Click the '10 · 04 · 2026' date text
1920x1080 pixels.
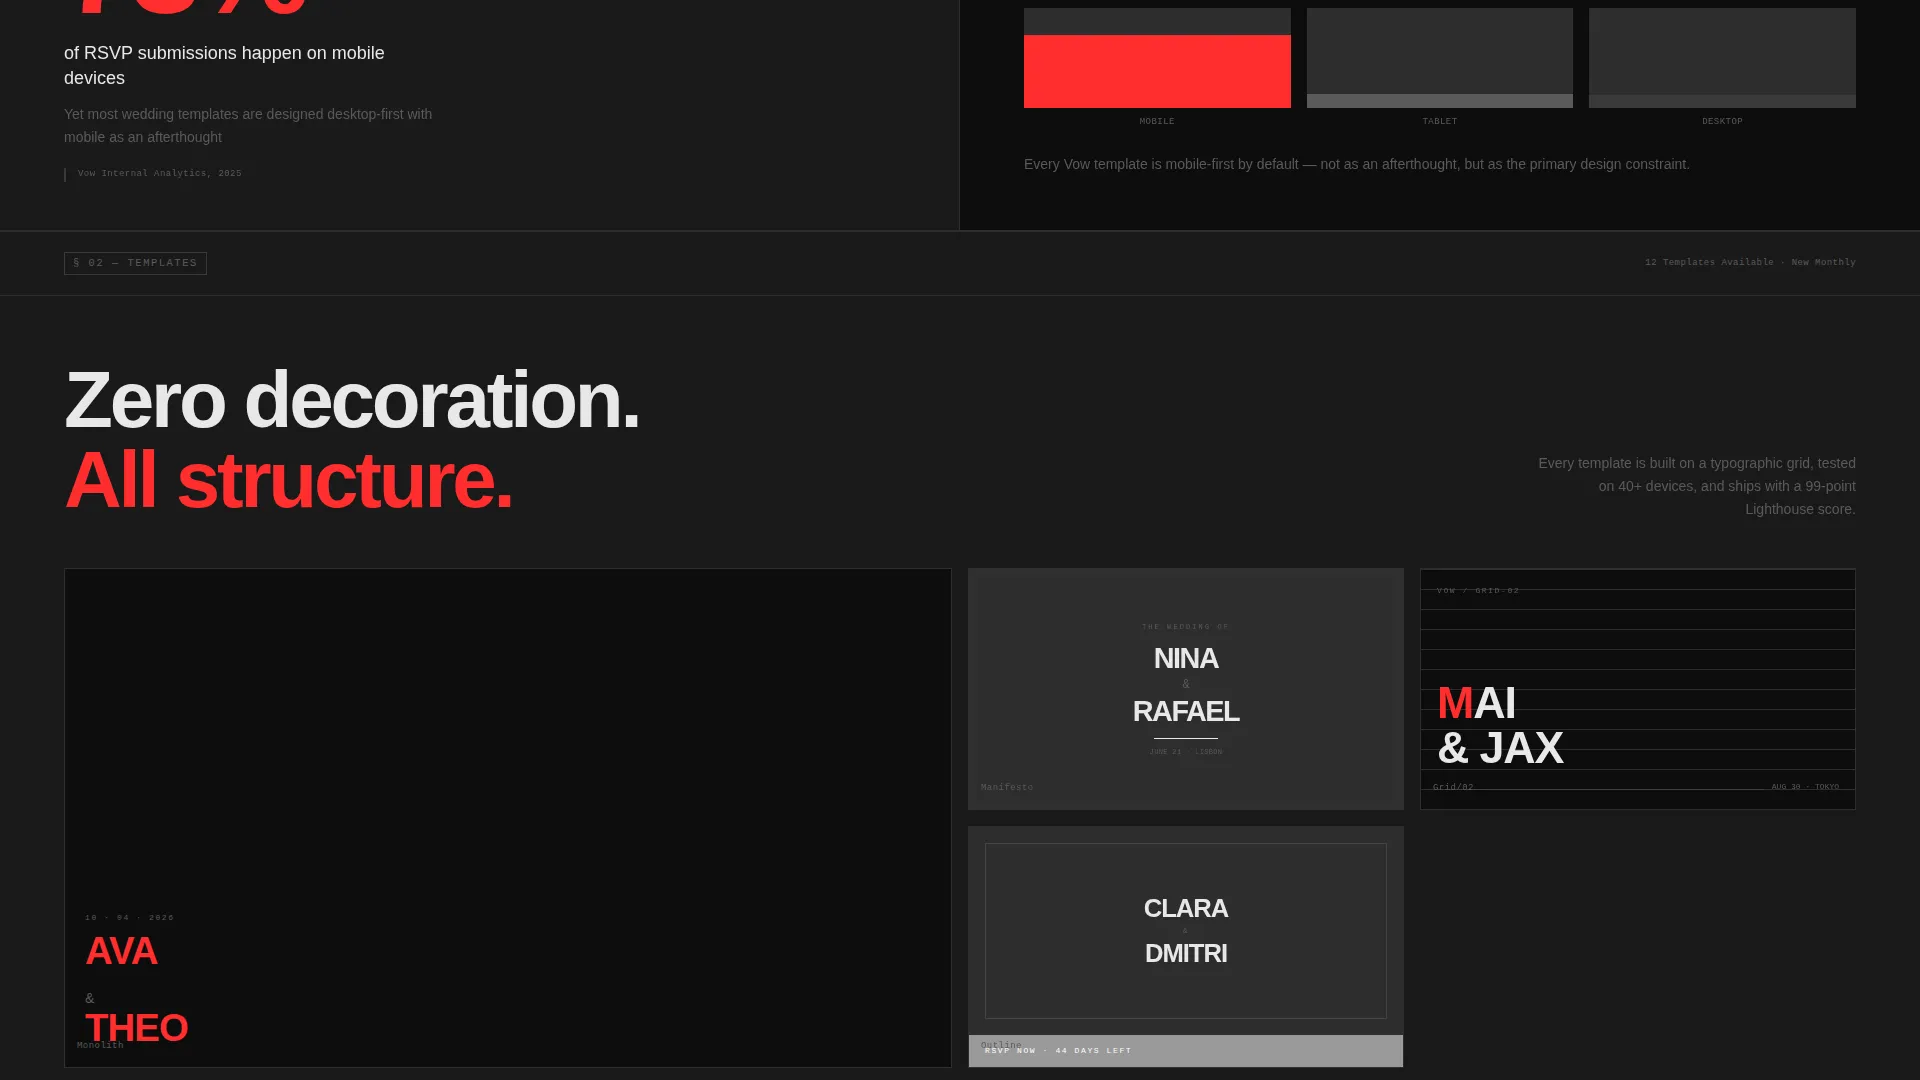[130, 917]
